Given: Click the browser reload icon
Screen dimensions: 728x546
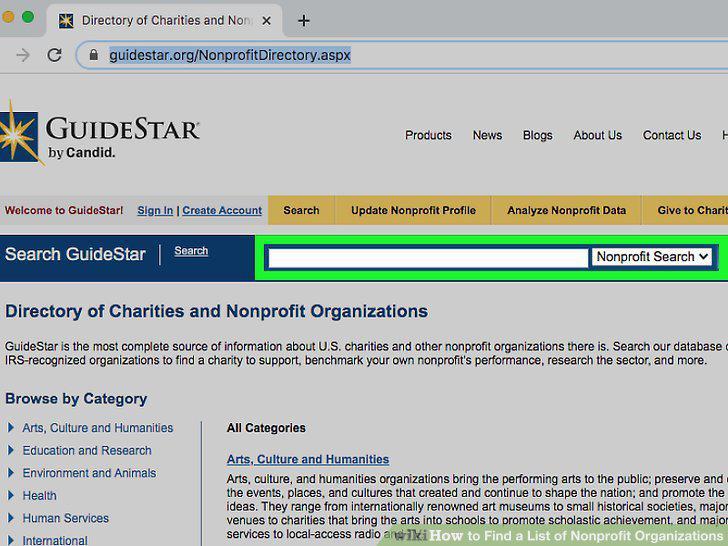Looking at the screenshot, I should [x=54, y=55].
